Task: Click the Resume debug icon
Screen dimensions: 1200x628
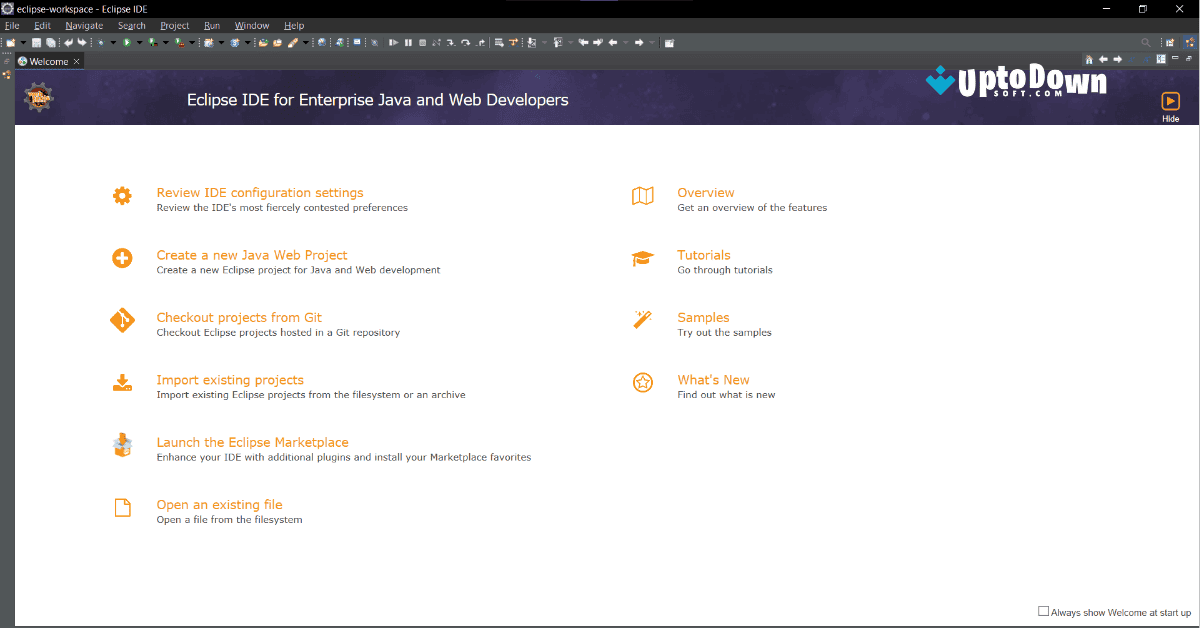Action: point(395,42)
